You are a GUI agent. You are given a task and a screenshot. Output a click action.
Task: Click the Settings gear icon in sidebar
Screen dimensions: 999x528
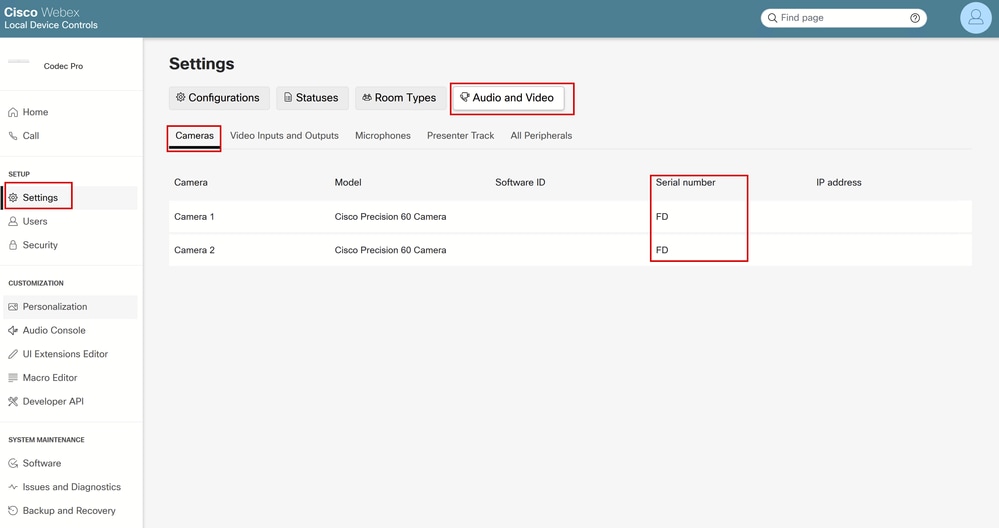(13, 197)
